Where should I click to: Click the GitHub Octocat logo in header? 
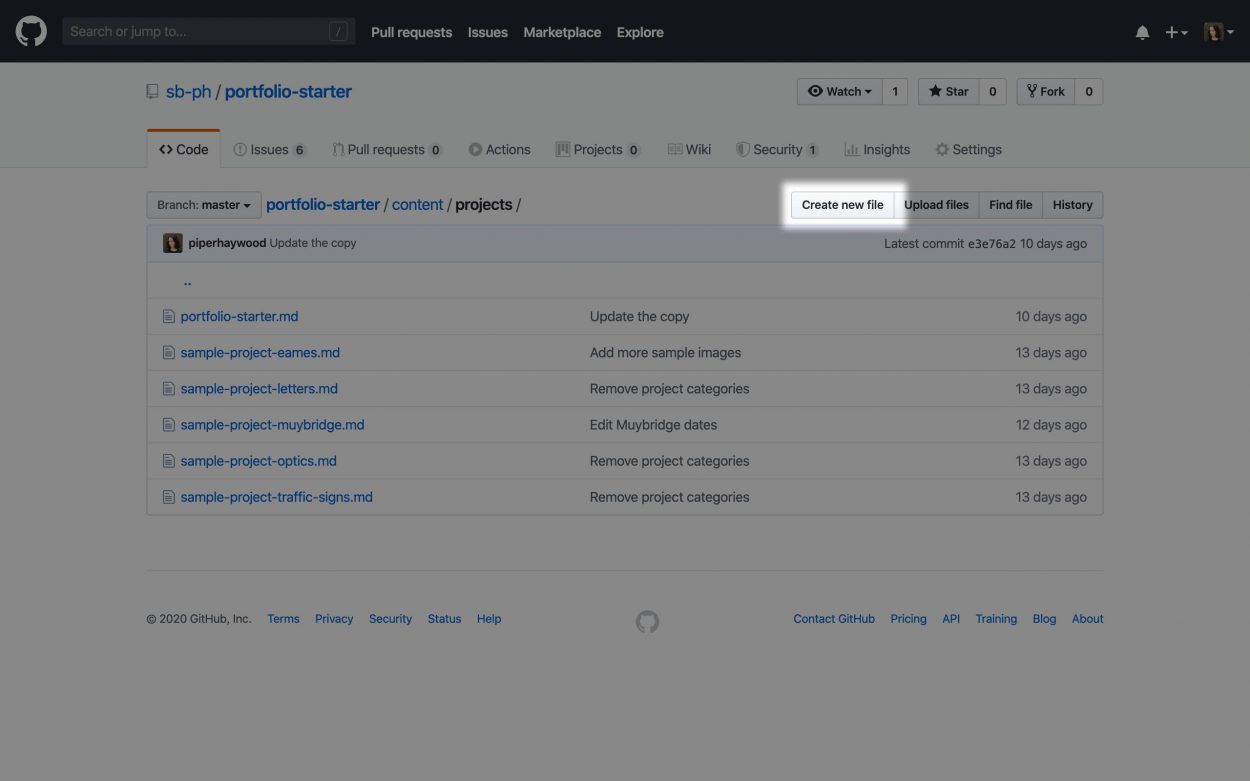[31, 31]
